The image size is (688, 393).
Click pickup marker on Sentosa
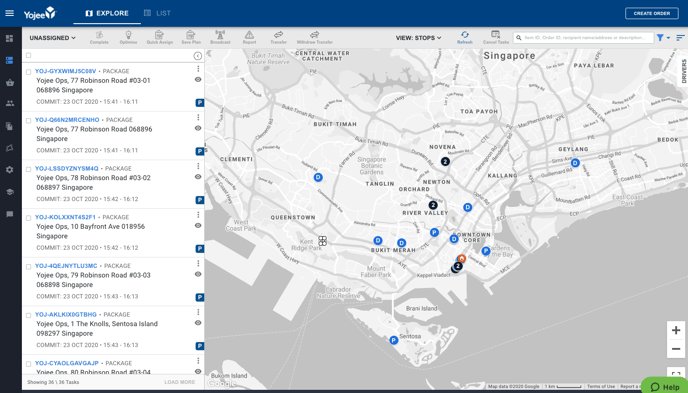point(394,340)
